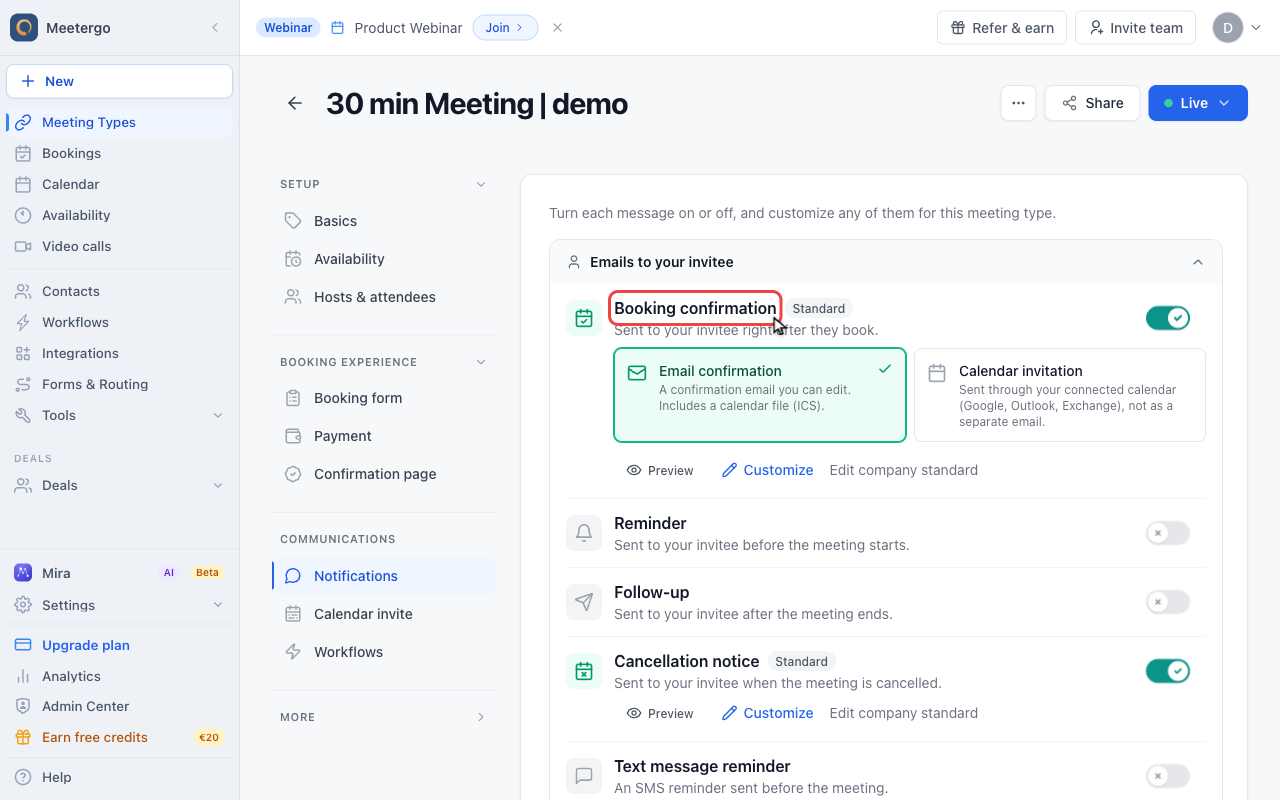Screen dimensions: 1280x800
Task: Click the Standard badge beside Cancellation notice
Action: click(801, 661)
